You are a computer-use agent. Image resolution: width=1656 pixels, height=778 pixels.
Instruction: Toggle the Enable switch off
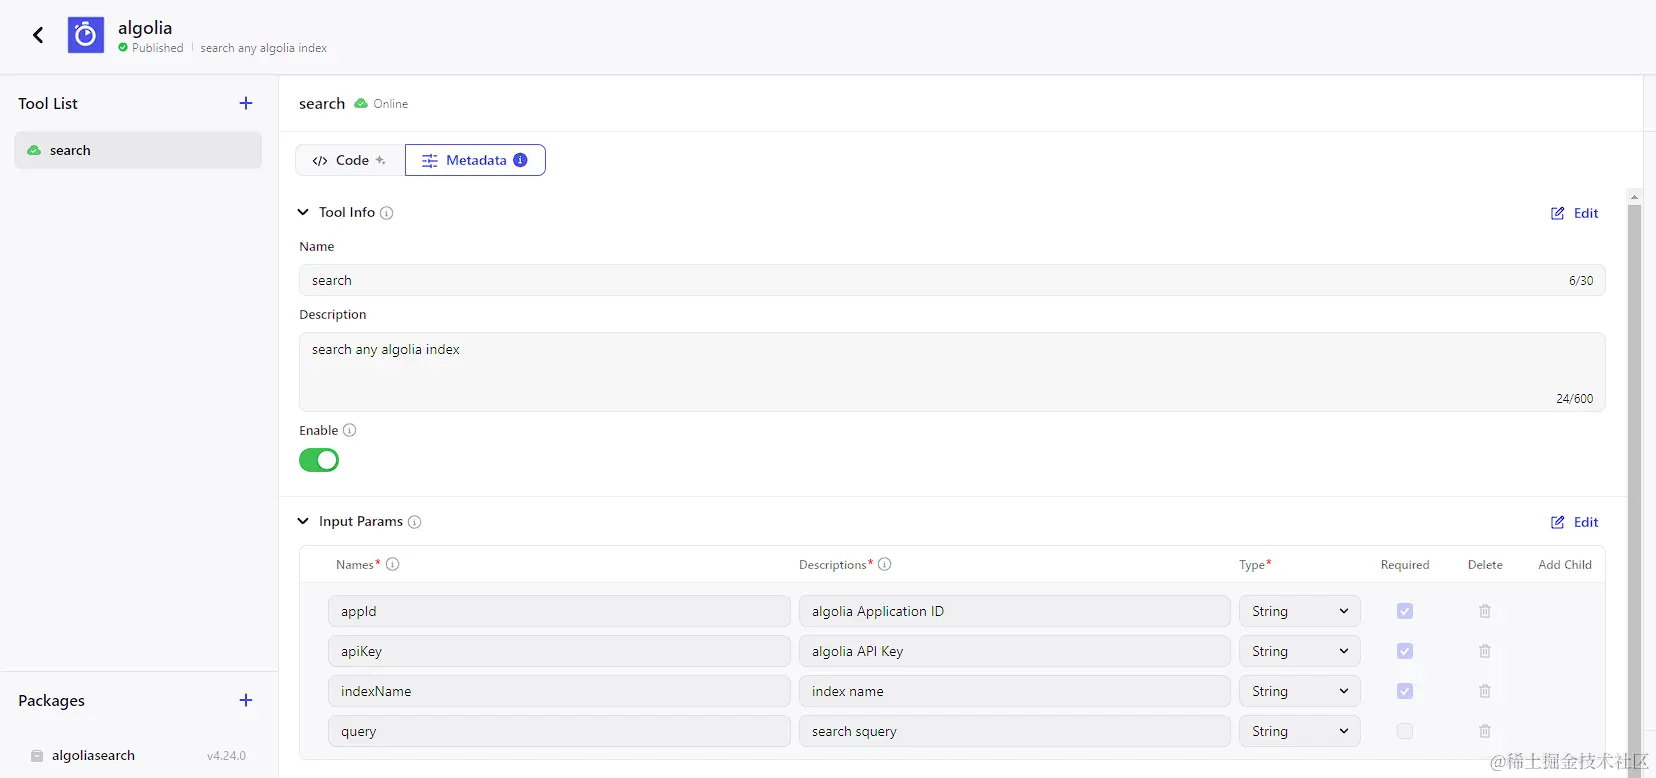point(319,460)
